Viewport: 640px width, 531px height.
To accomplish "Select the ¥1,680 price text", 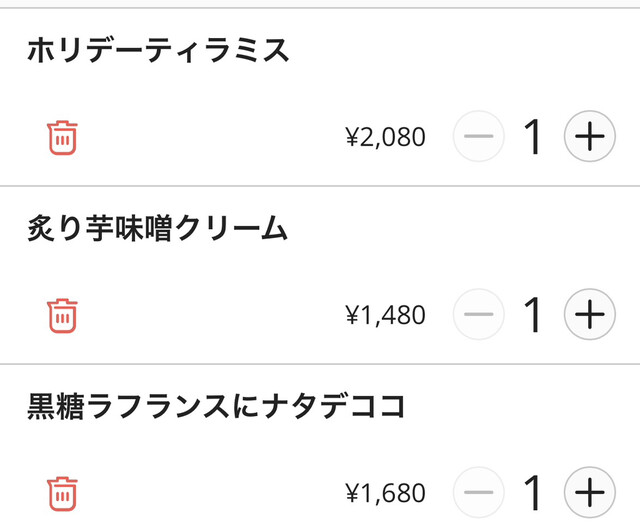I will pos(385,494).
